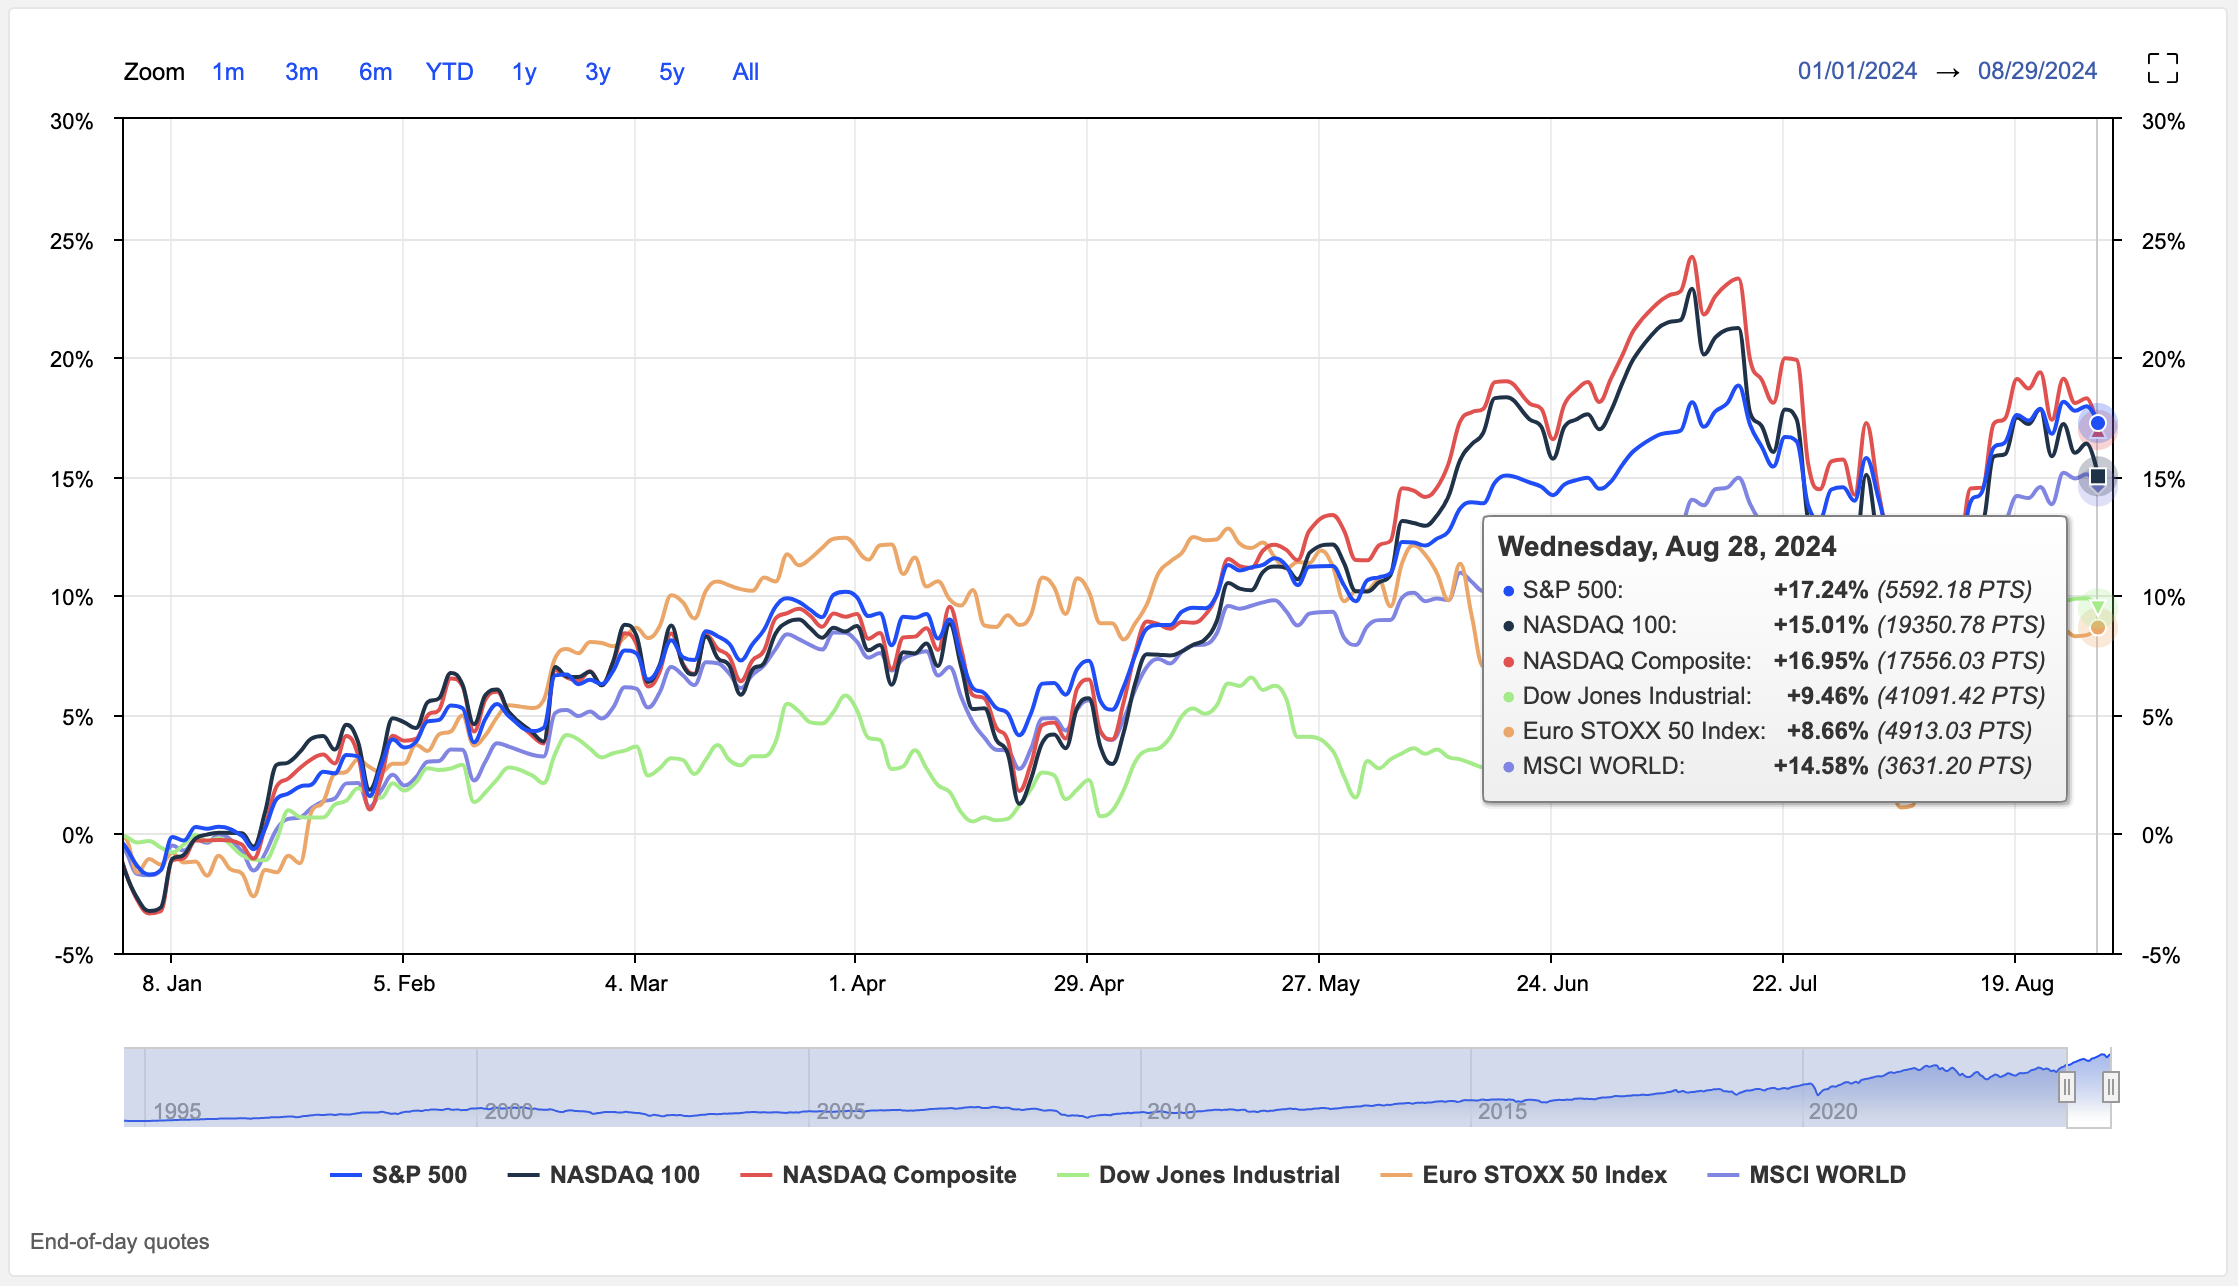
Task: Toggle NASDAQ Composite series in legend
Action: (x=878, y=1175)
